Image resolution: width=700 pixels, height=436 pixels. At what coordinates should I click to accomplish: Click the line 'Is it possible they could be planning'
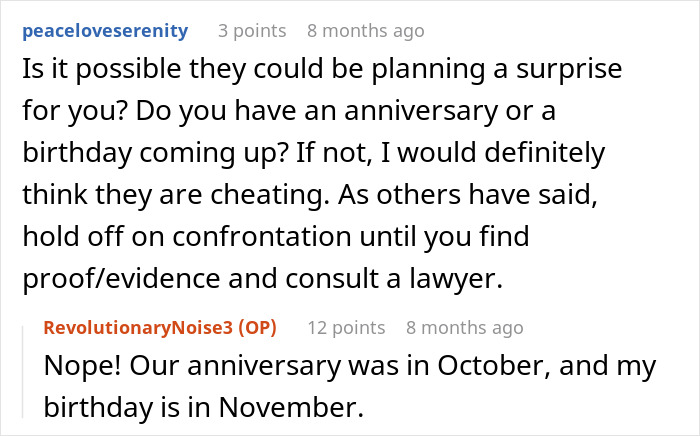coord(322,70)
